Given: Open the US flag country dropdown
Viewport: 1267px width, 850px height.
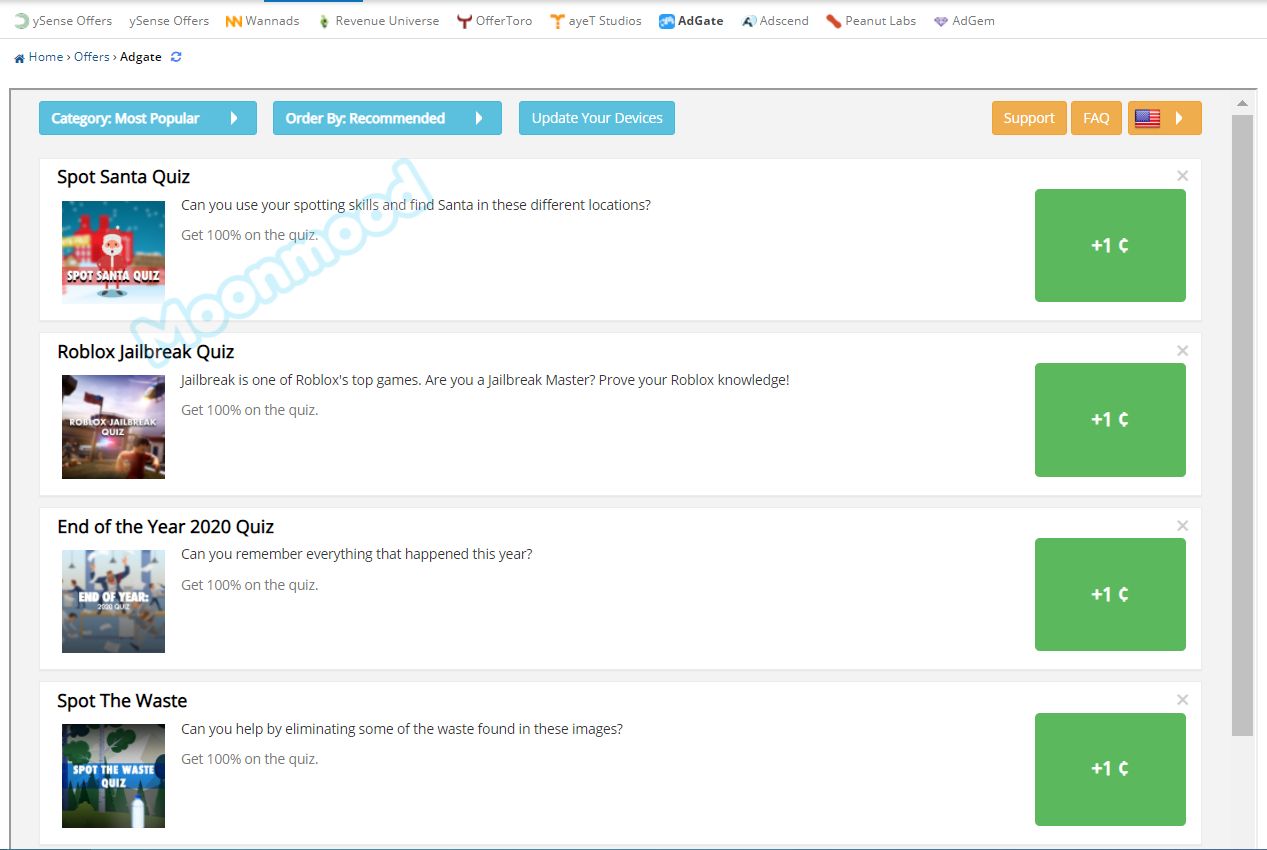Looking at the screenshot, I should click(1165, 118).
